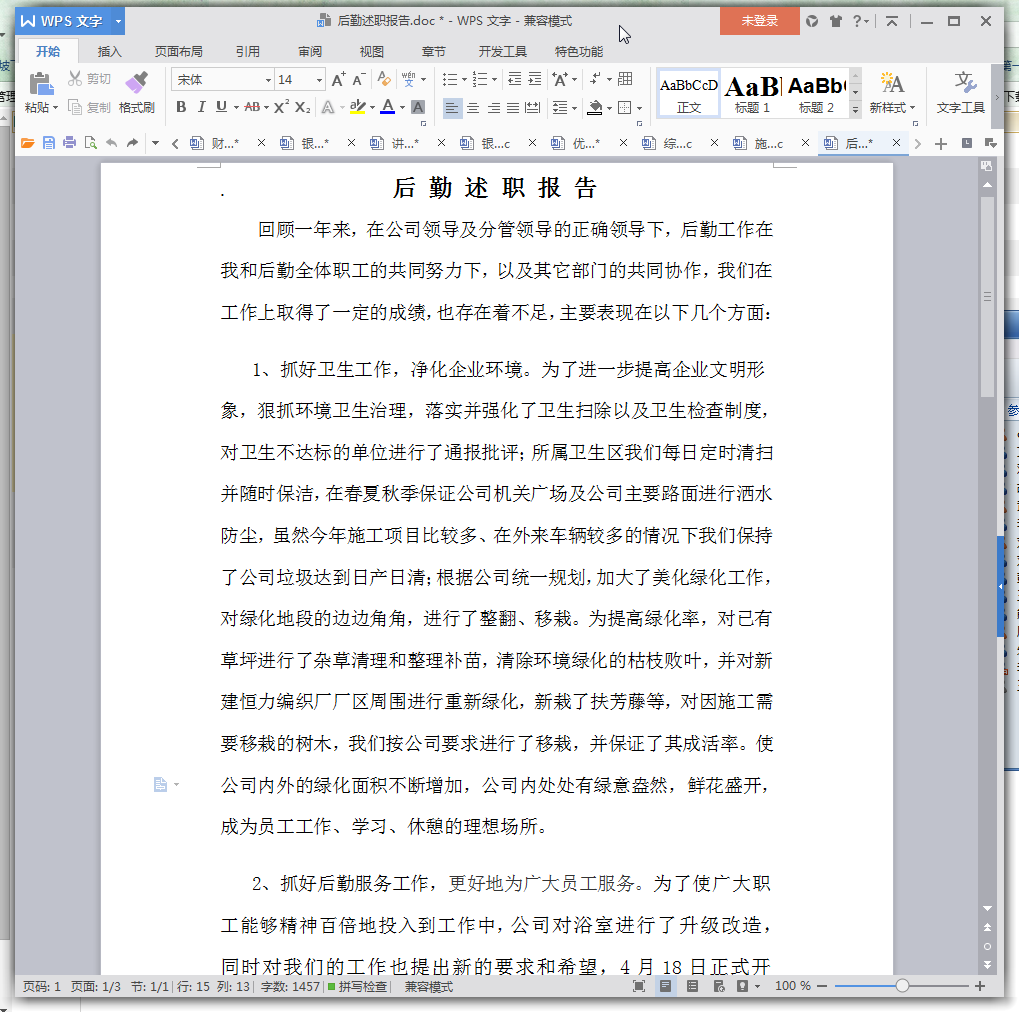Screen dimensions: 1019x1012
Task: Open the 审阅 (Review) tab
Action: click(x=310, y=51)
